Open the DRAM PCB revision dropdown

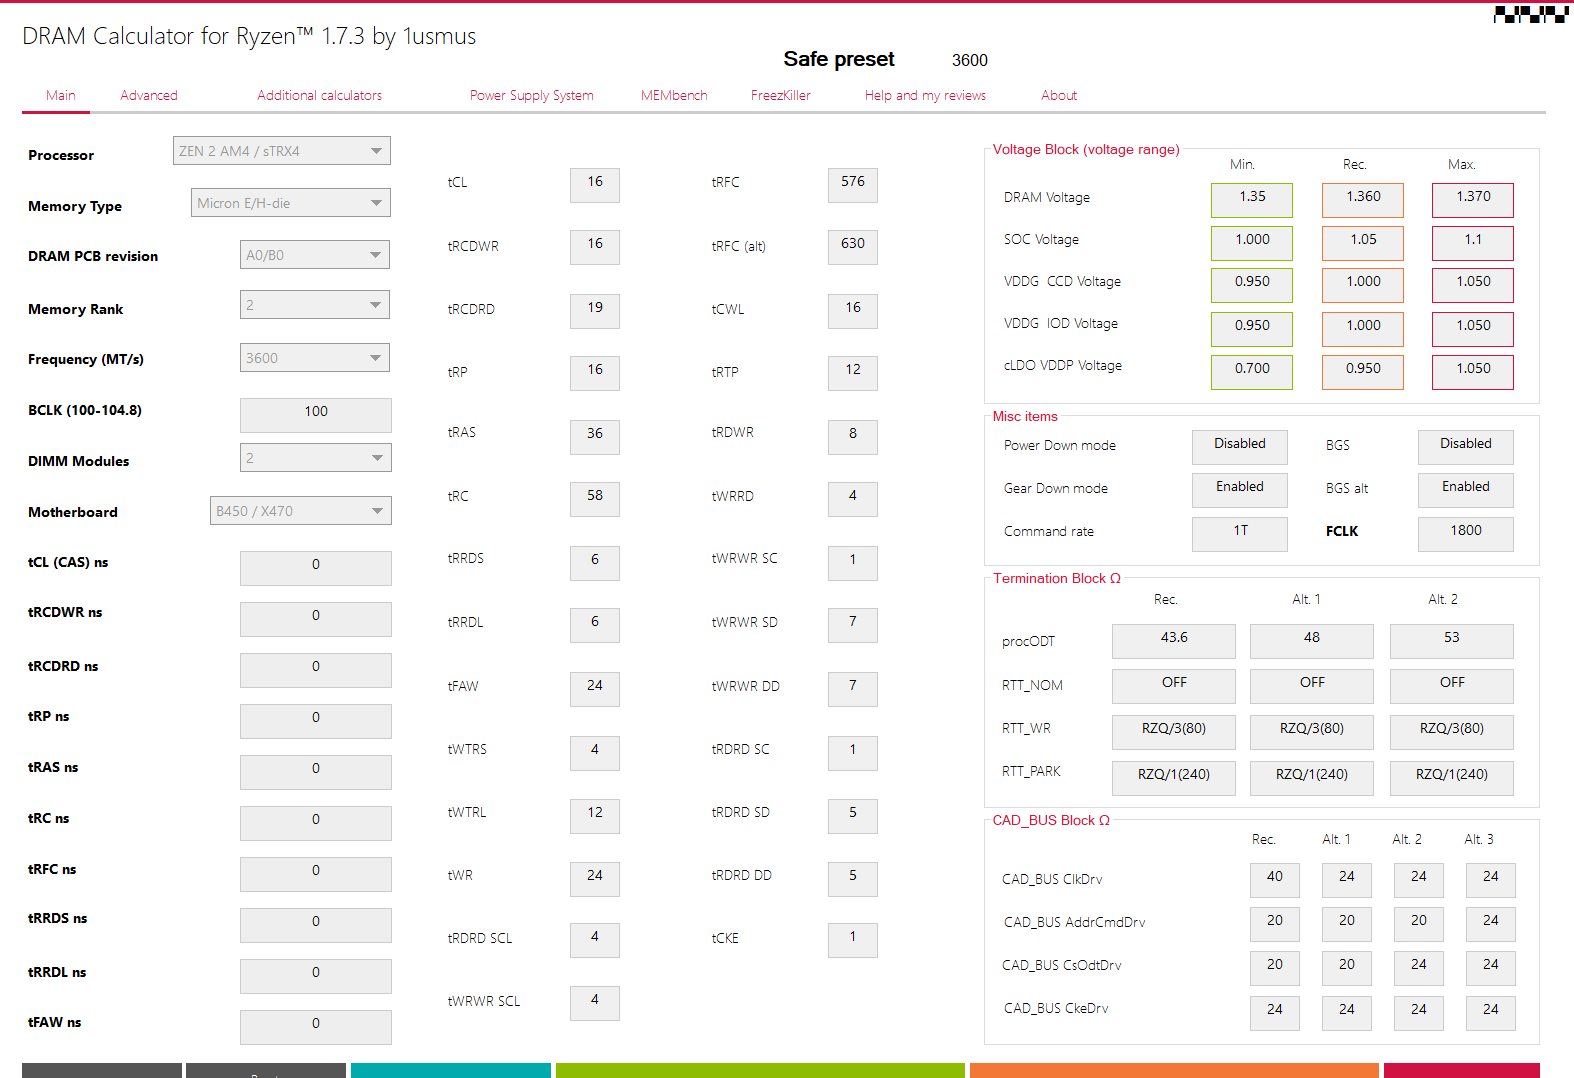click(x=314, y=255)
